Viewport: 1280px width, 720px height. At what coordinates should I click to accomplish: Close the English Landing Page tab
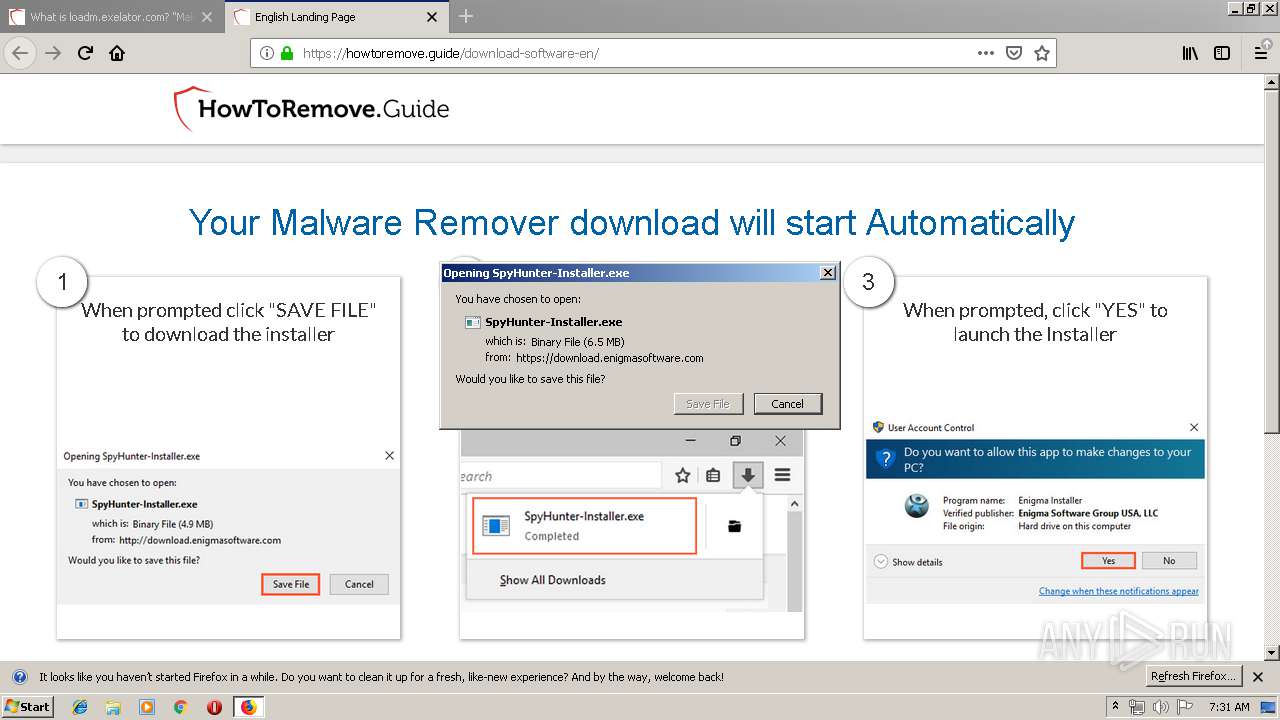pos(431,17)
